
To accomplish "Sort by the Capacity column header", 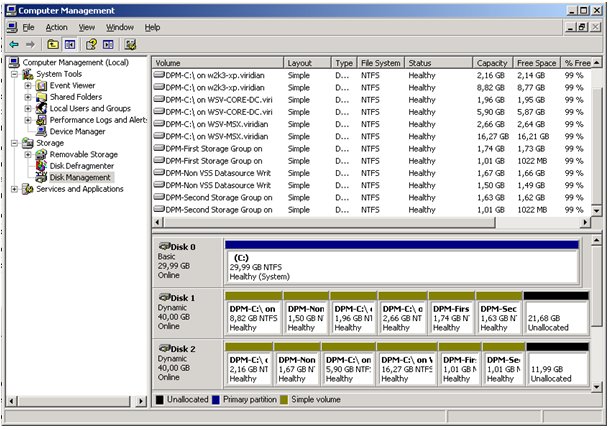I will click(493, 63).
